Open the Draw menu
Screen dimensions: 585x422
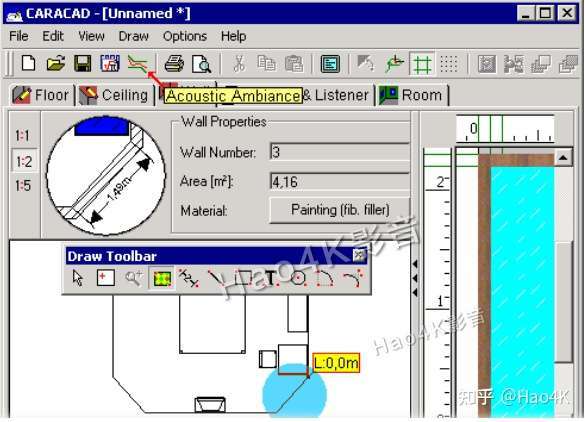coord(134,36)
